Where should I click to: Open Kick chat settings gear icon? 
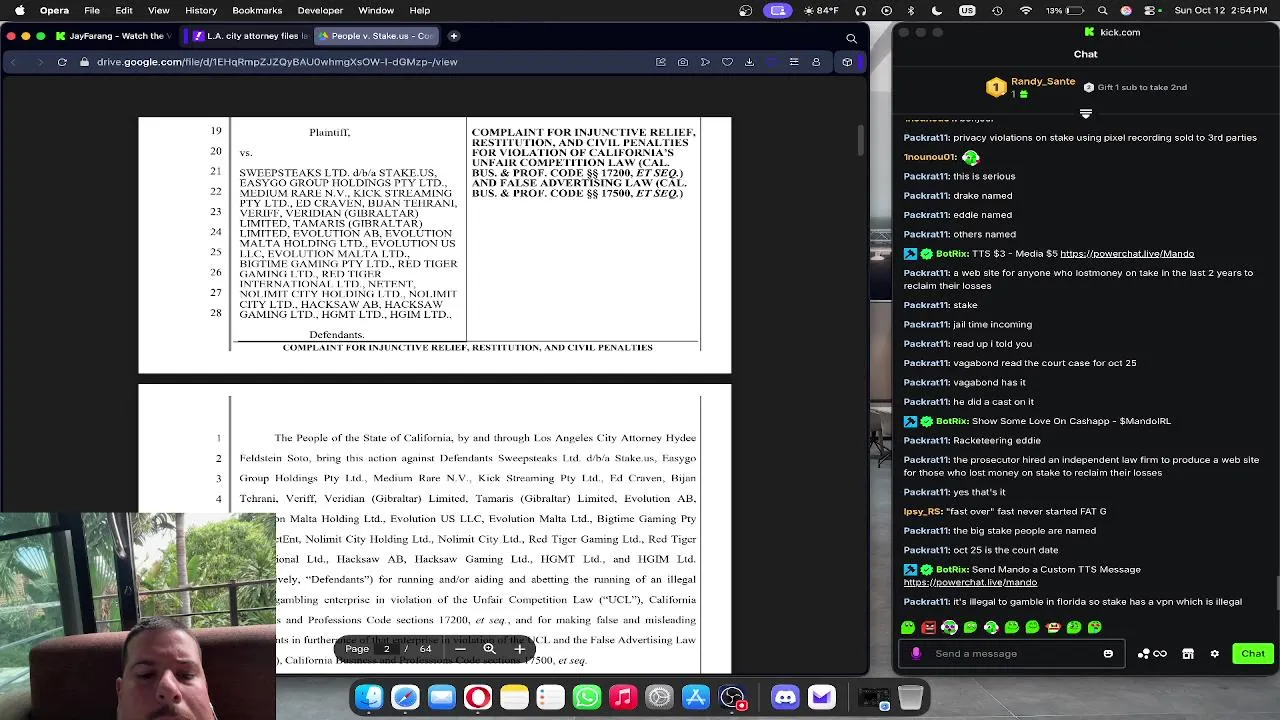click(x=1215, y=654)
